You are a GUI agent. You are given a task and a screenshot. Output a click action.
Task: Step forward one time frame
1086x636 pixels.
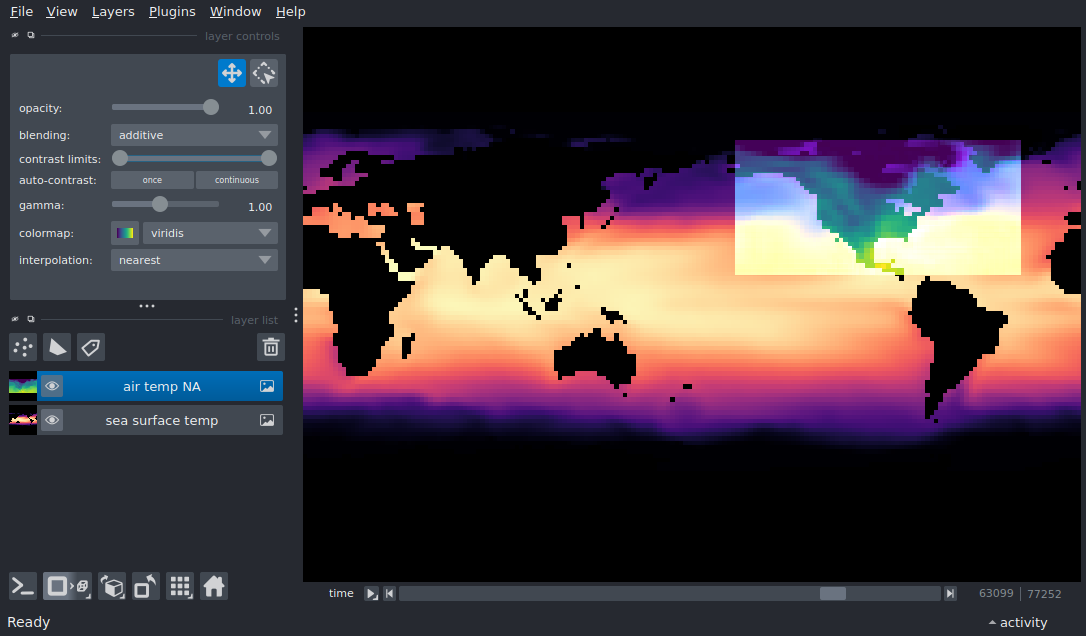pos(950,594)
